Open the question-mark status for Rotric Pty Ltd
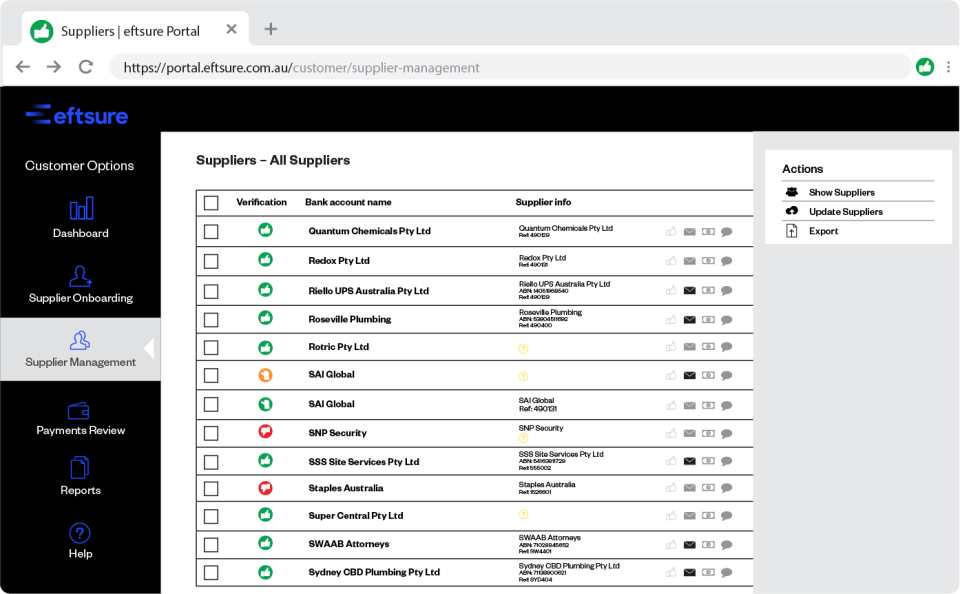Image resolution: width=960 pixels, height=594 pixels. point(521,348)
